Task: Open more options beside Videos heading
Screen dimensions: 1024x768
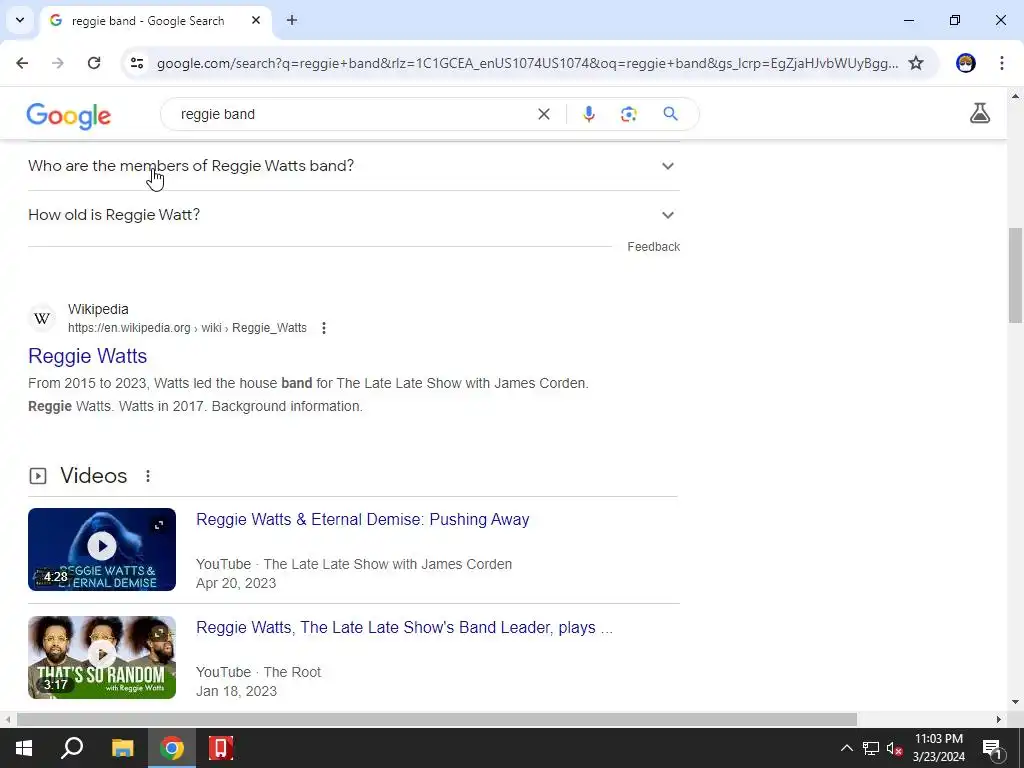Action: (148, 476)
